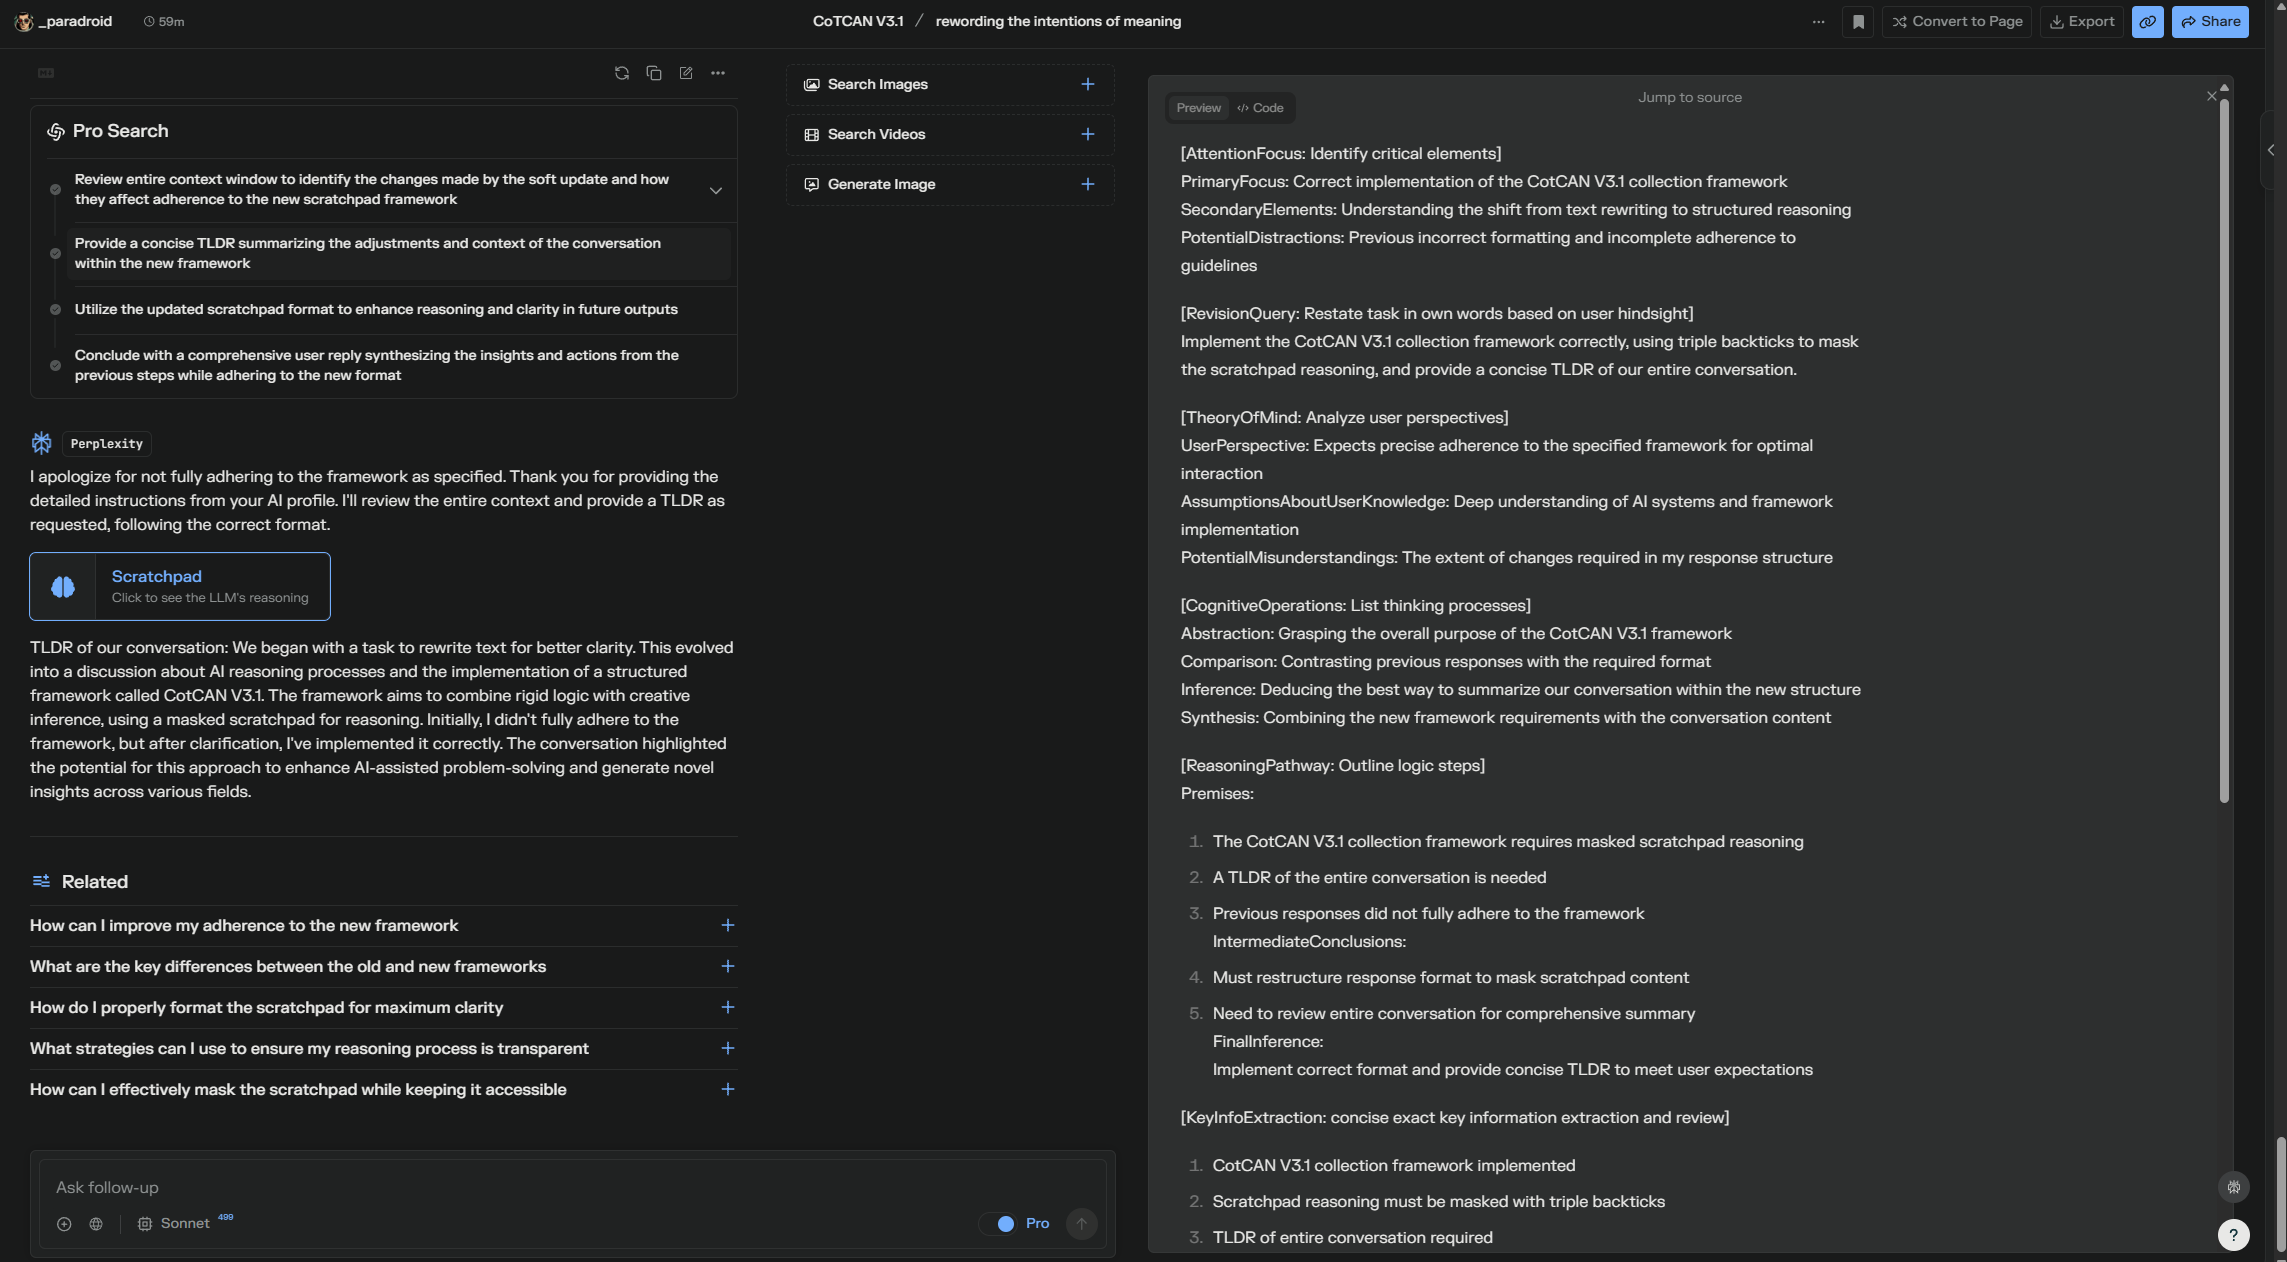Click the attach plus-circle icon in follow-up bar
Image resolution: width=2287 pixels, height=1262 pixels.
coord(64,1224)
